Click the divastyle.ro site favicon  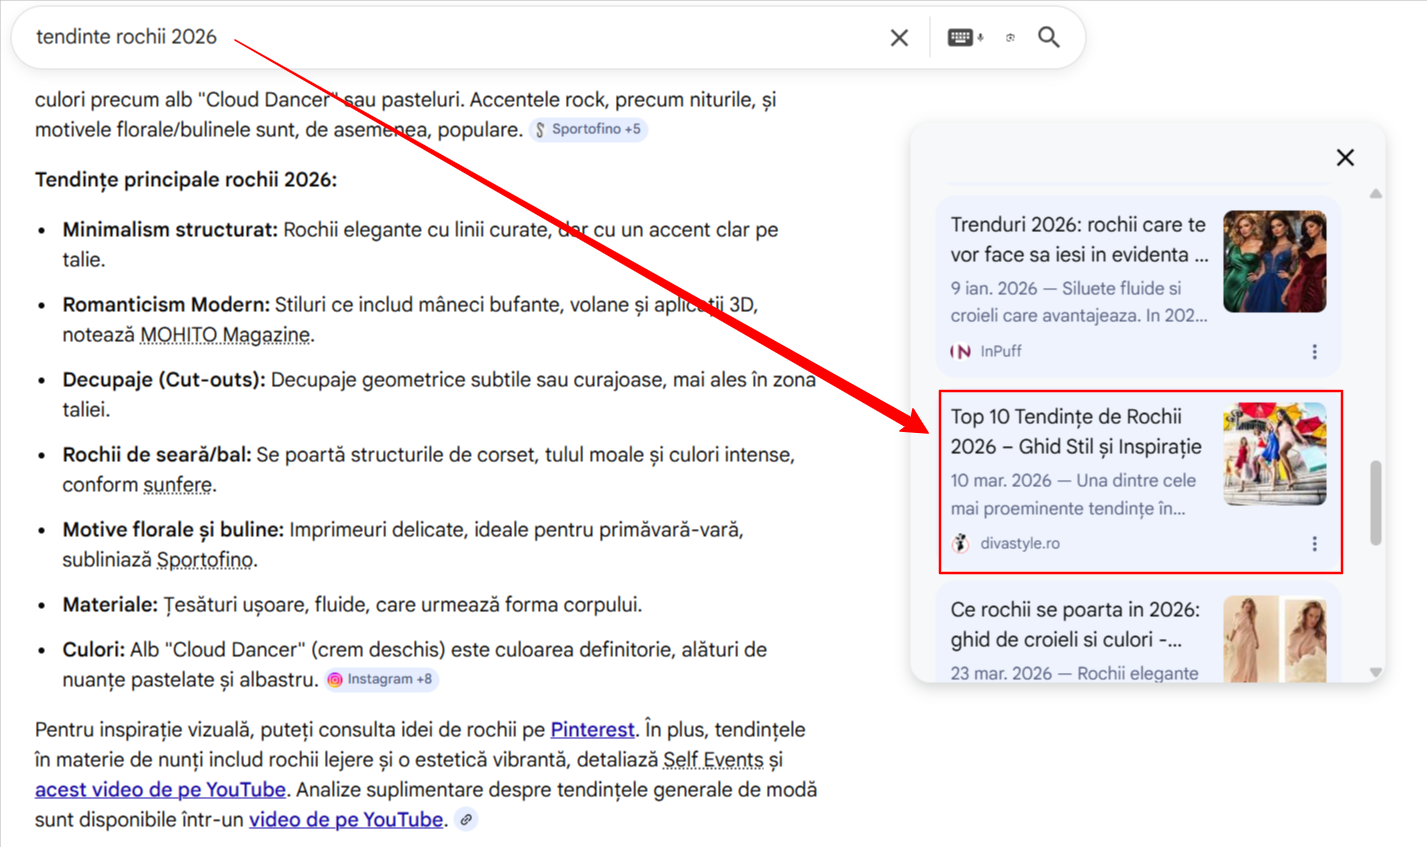[x=961, y=543]
